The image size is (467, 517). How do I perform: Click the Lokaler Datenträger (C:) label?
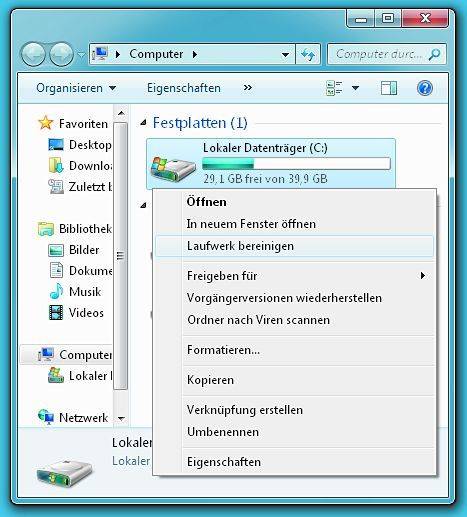click(x=265, y=148)
